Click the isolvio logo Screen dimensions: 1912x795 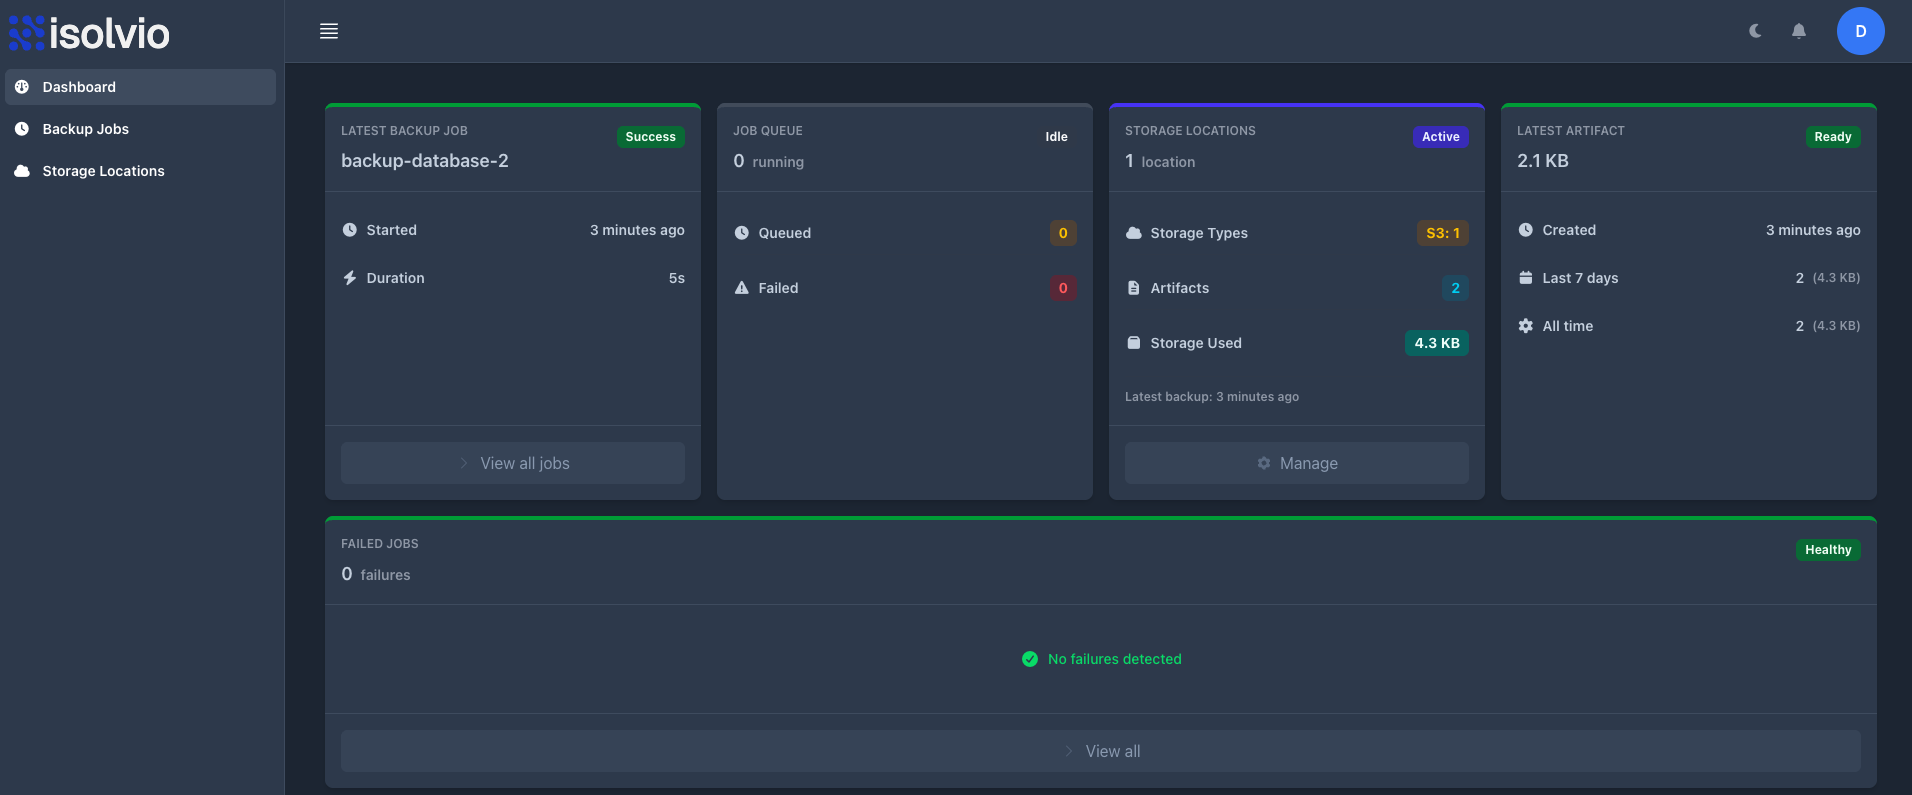point(89,33)
